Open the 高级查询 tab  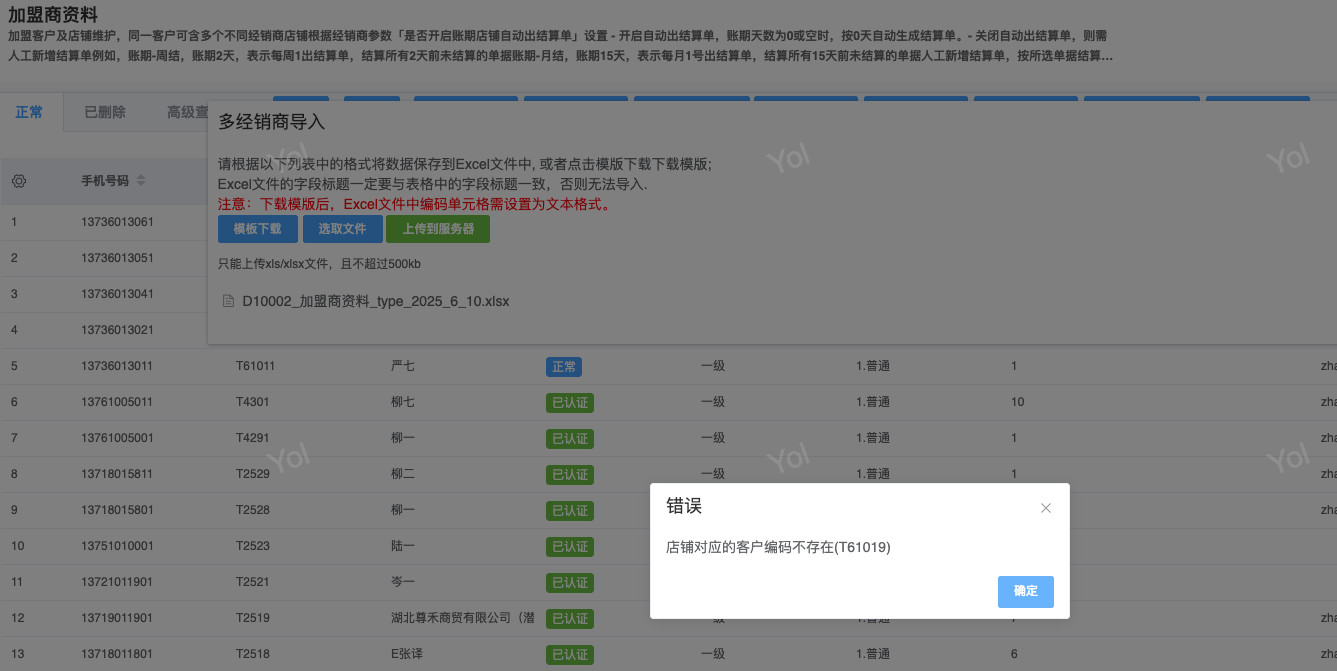click(x=187, y=112)
